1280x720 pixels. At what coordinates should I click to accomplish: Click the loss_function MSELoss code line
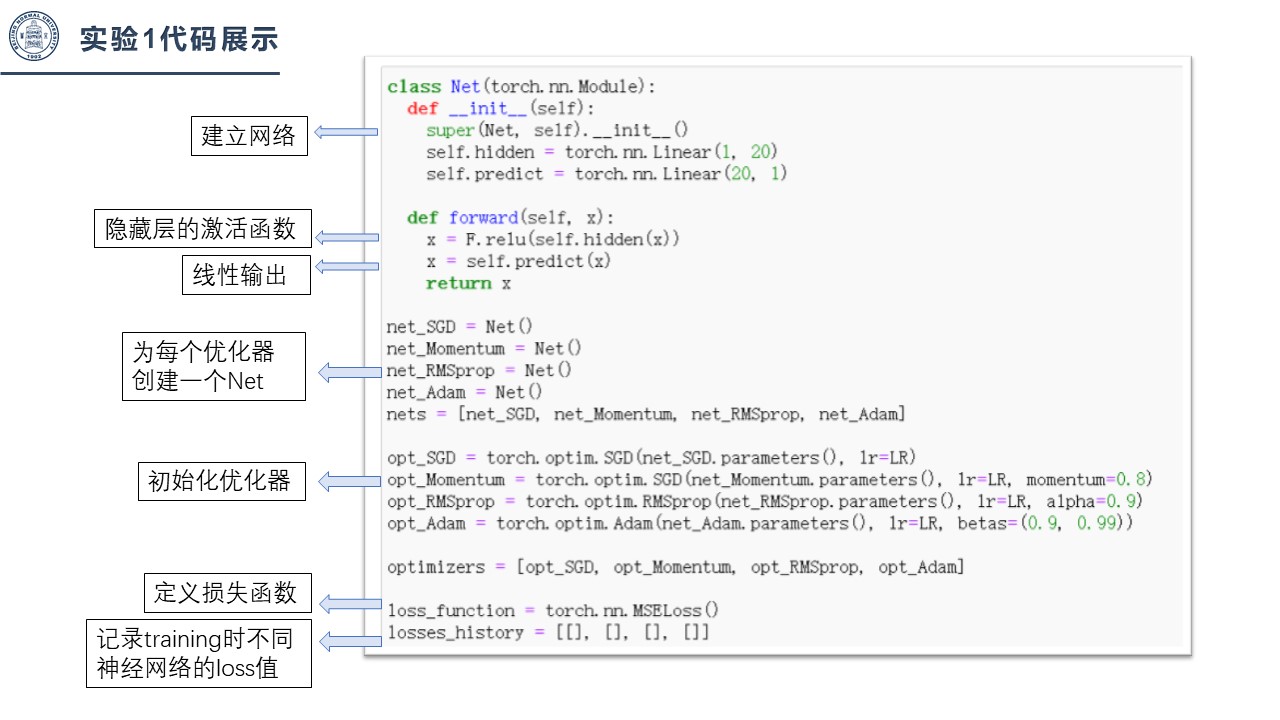(x=553, y=610)
